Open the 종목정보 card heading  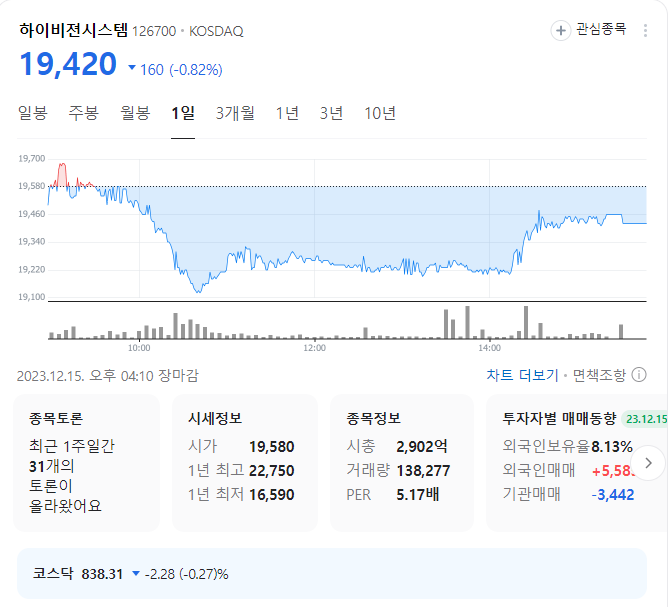373,418
